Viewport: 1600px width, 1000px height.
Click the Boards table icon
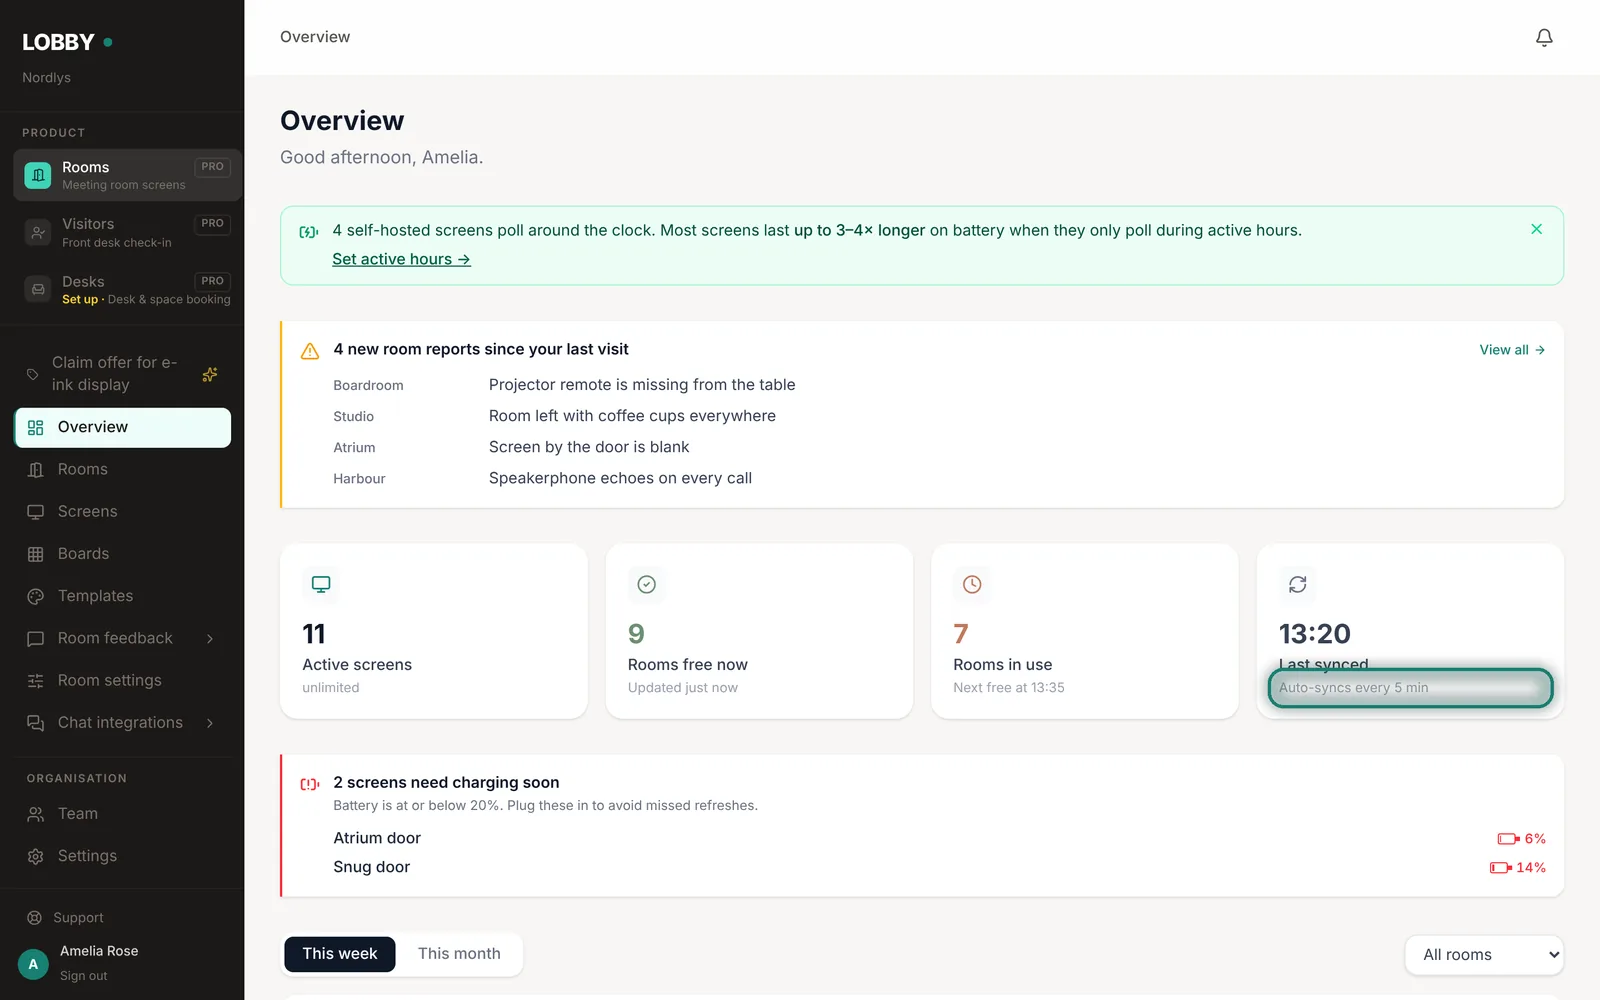(36, 554)
